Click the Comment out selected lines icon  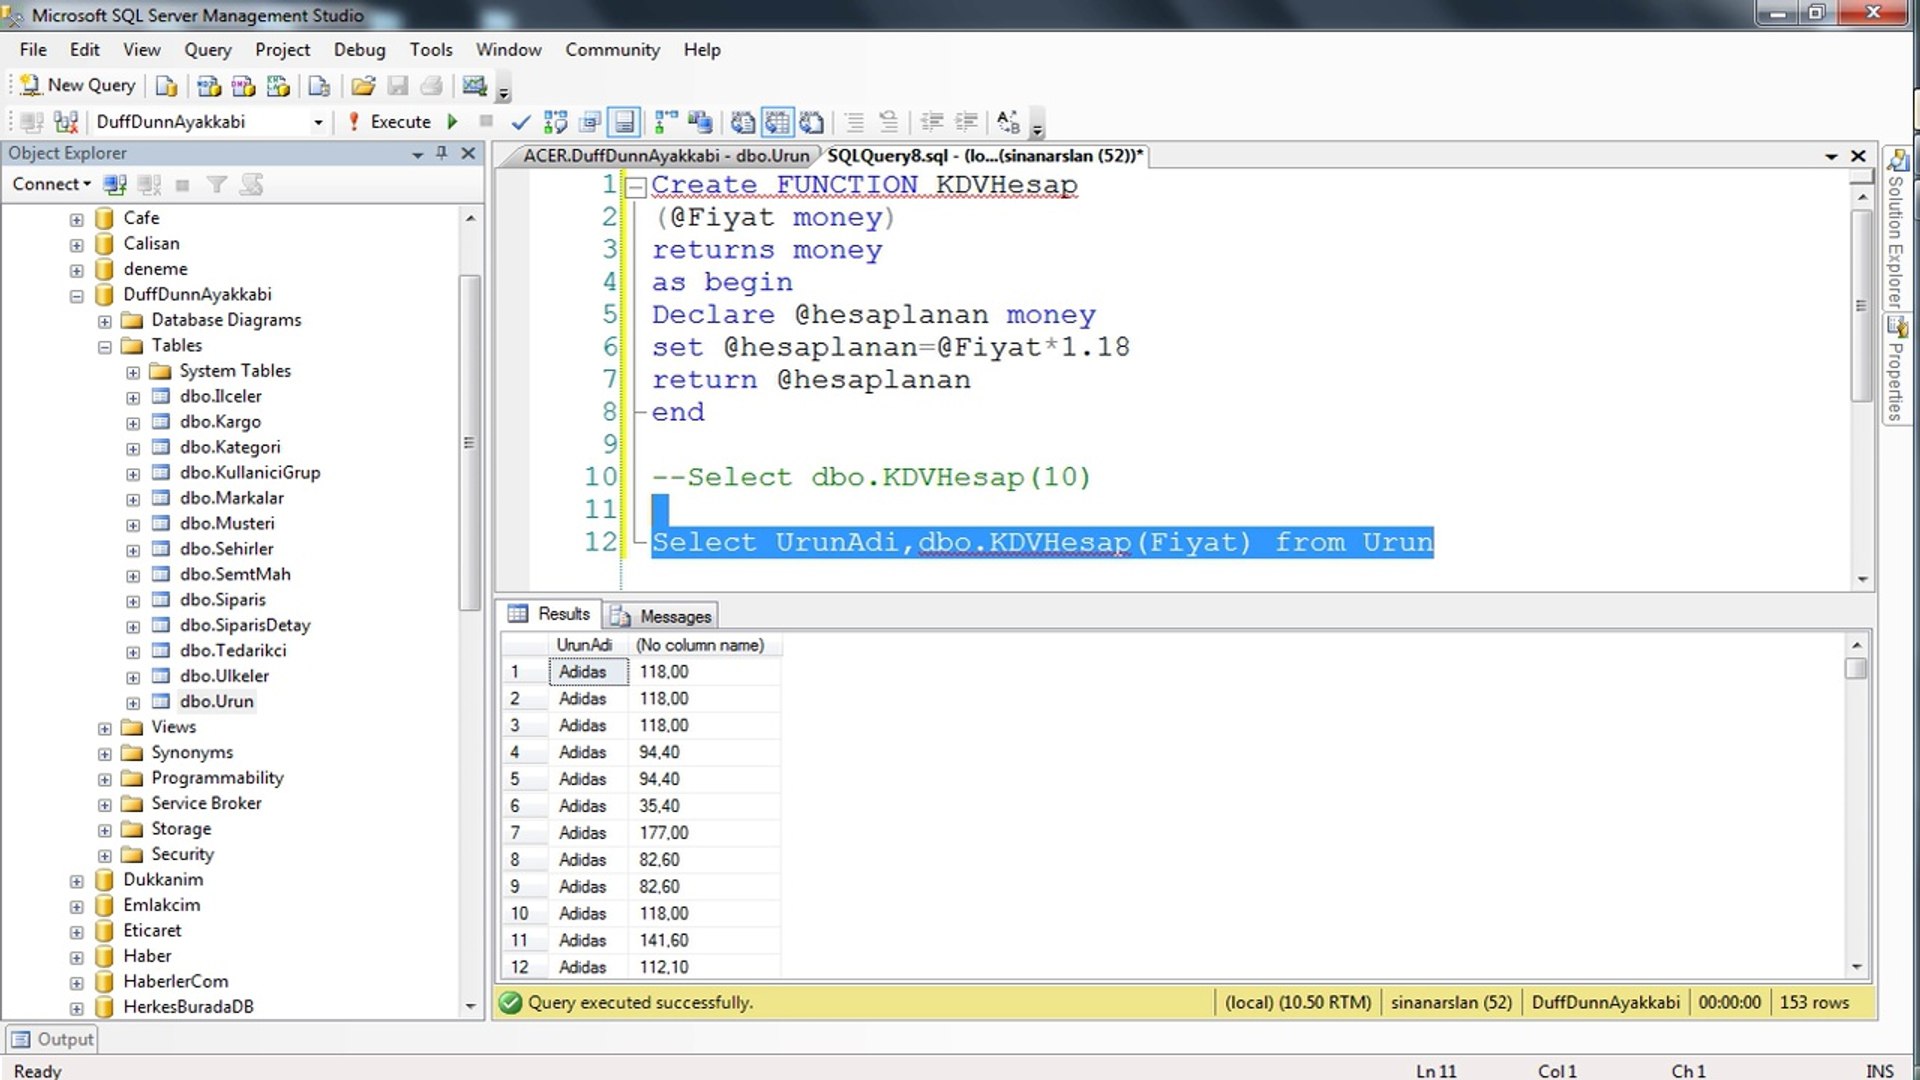click(x=854, y=122)
